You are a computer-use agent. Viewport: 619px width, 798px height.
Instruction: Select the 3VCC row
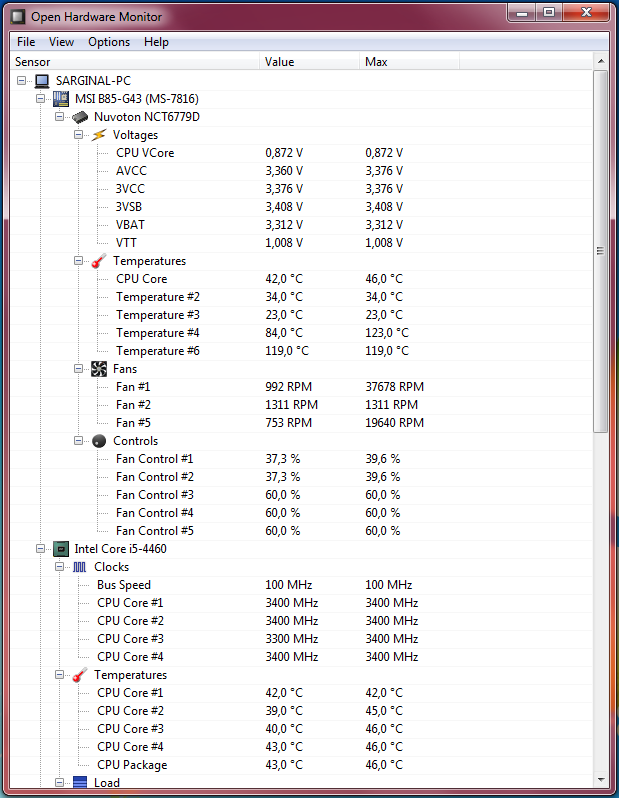point(301,189)
